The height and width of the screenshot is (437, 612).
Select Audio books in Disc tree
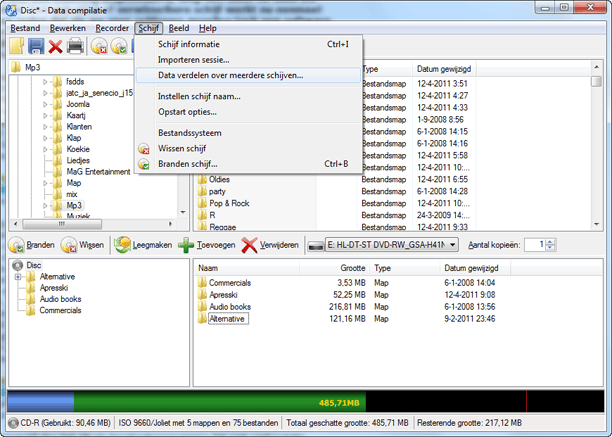(x=60, y=299)
